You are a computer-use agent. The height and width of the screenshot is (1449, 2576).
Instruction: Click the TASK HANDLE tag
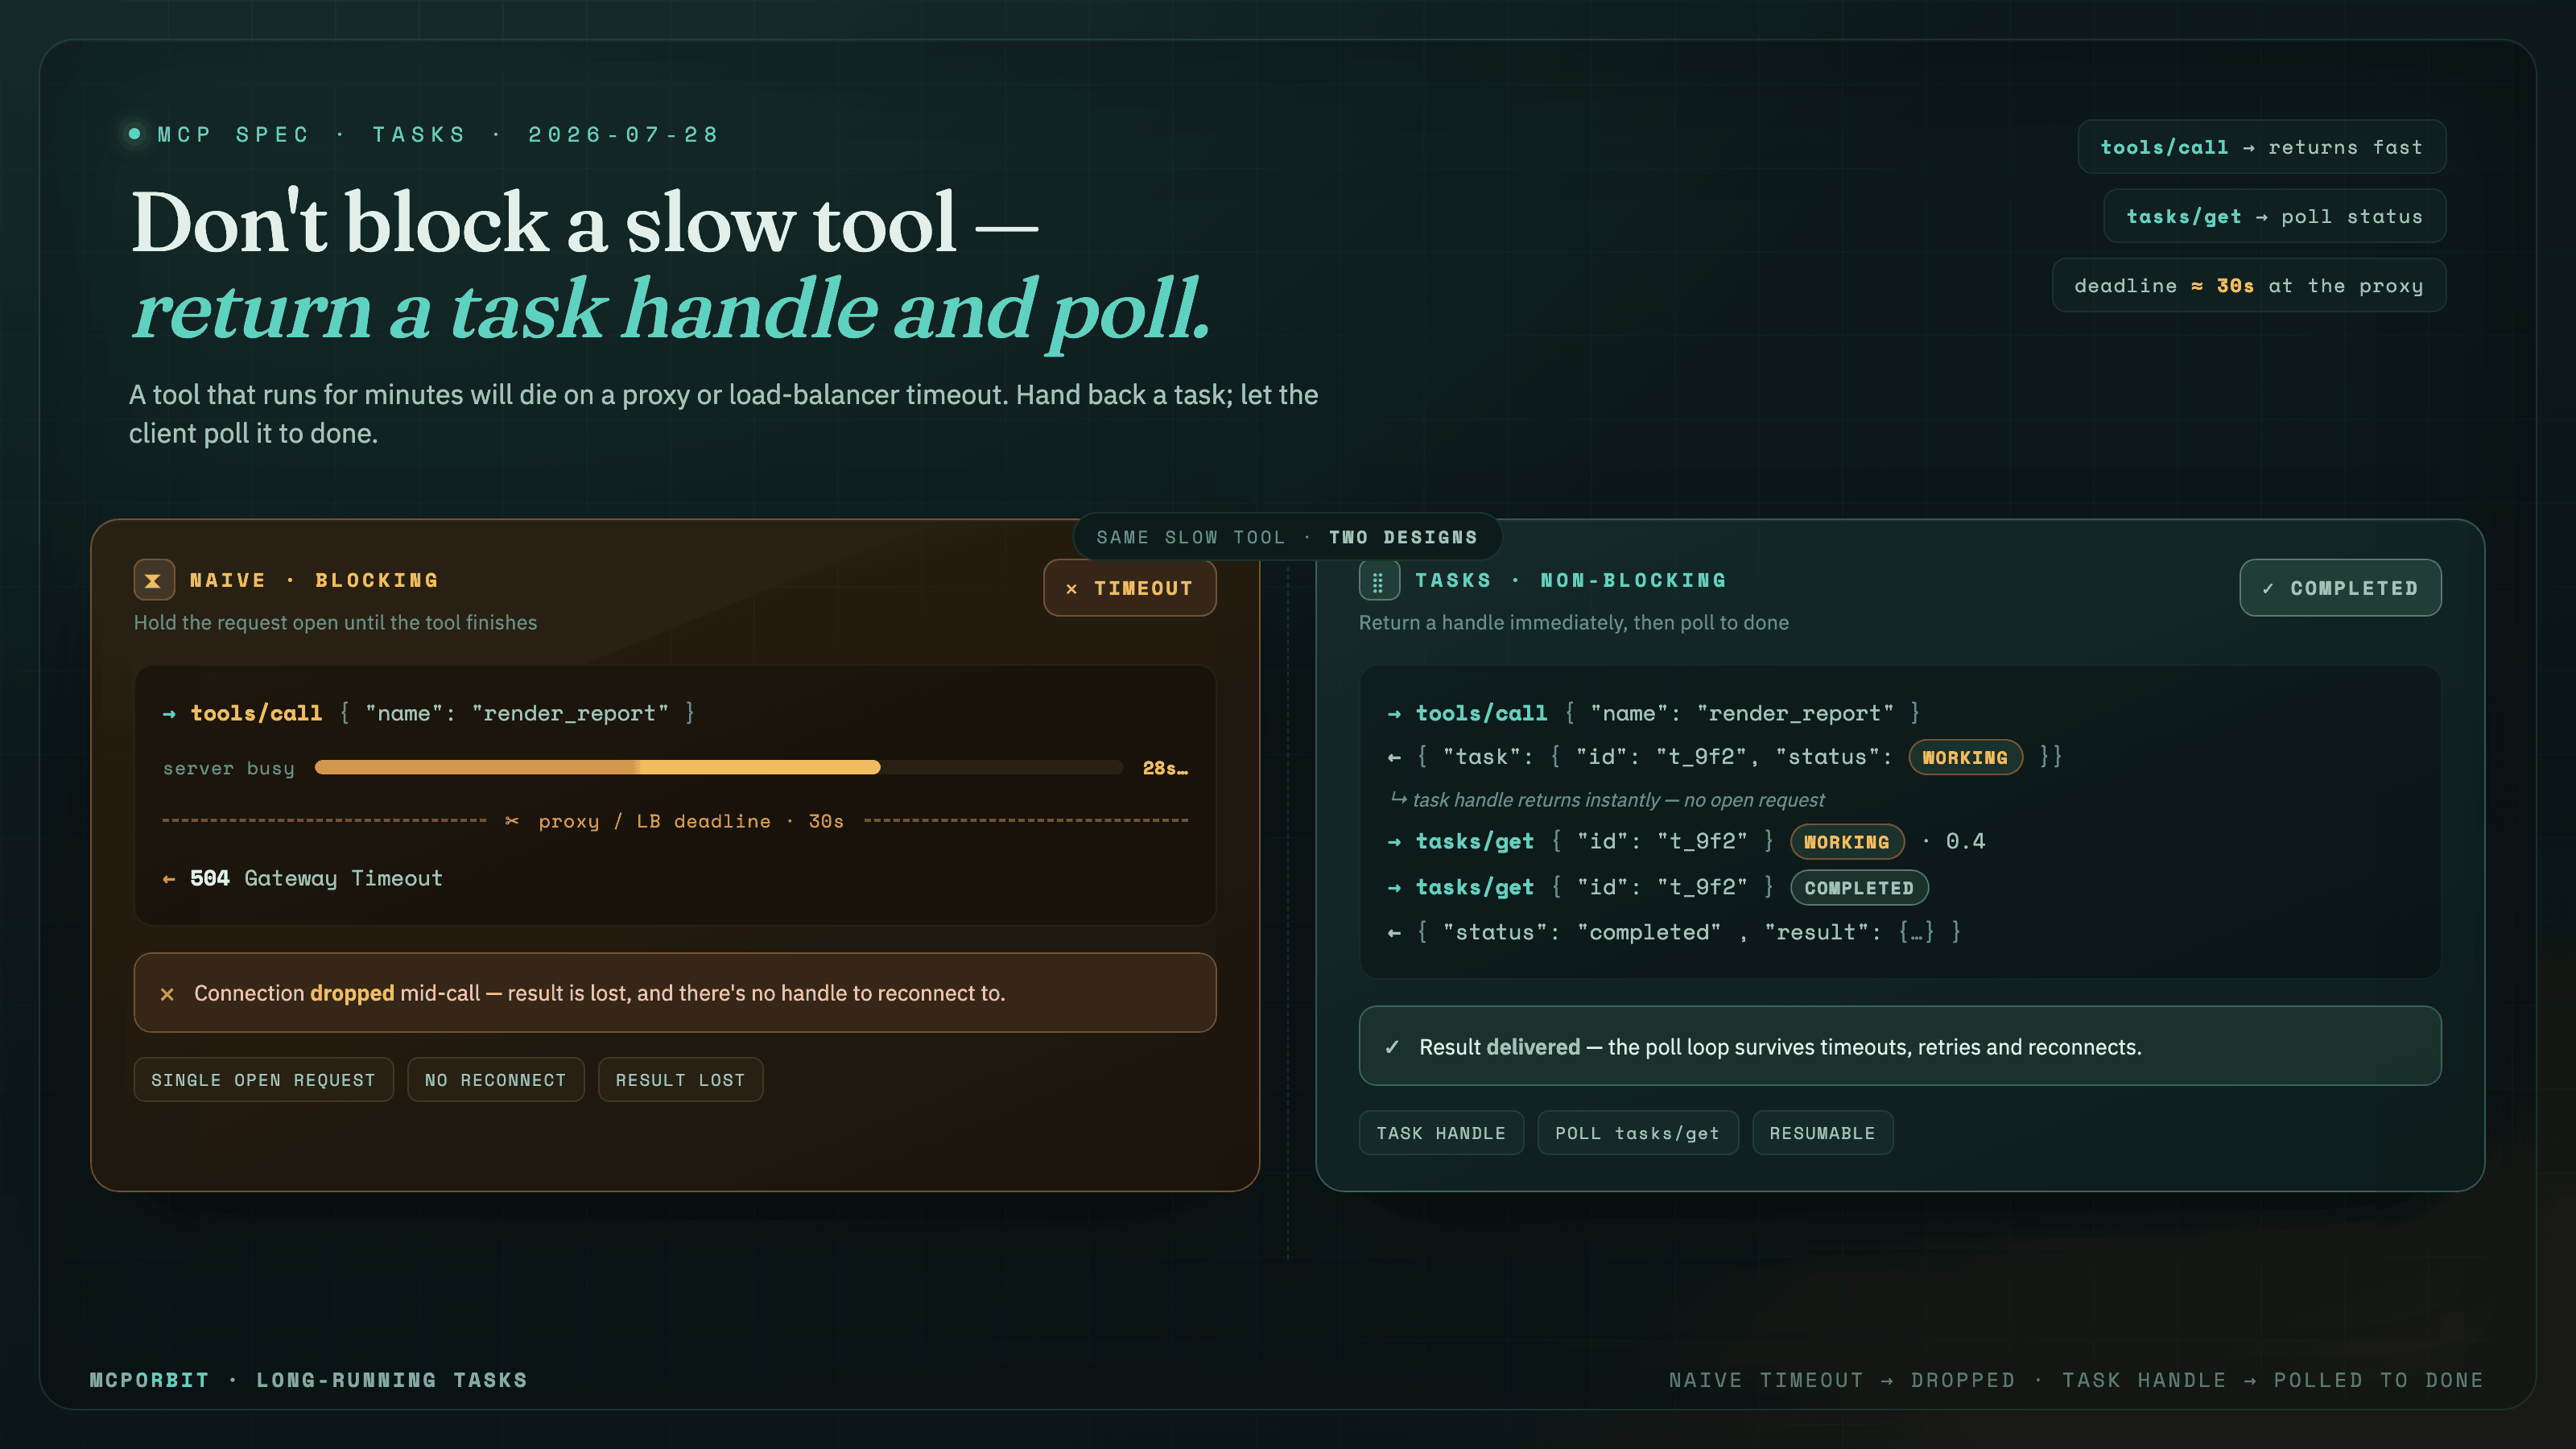tap(1440, 1132)
